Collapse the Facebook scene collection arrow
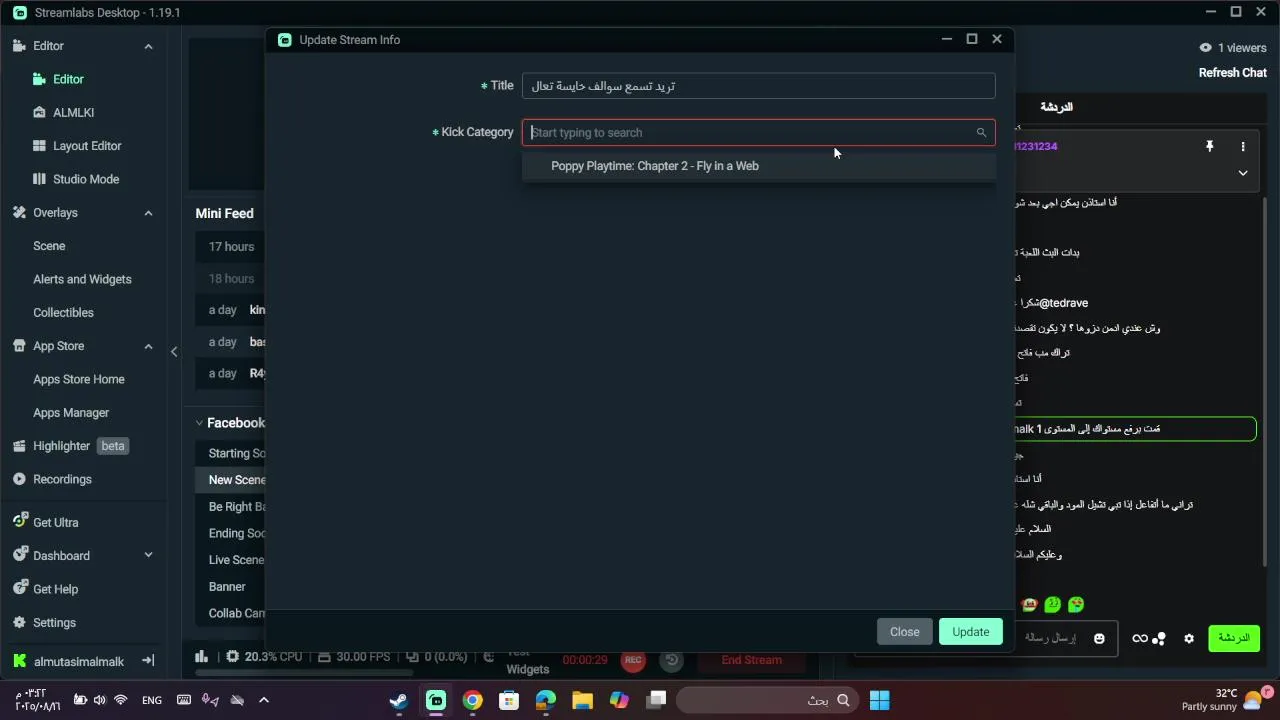The image size is (1280, 720). point(199,423)
